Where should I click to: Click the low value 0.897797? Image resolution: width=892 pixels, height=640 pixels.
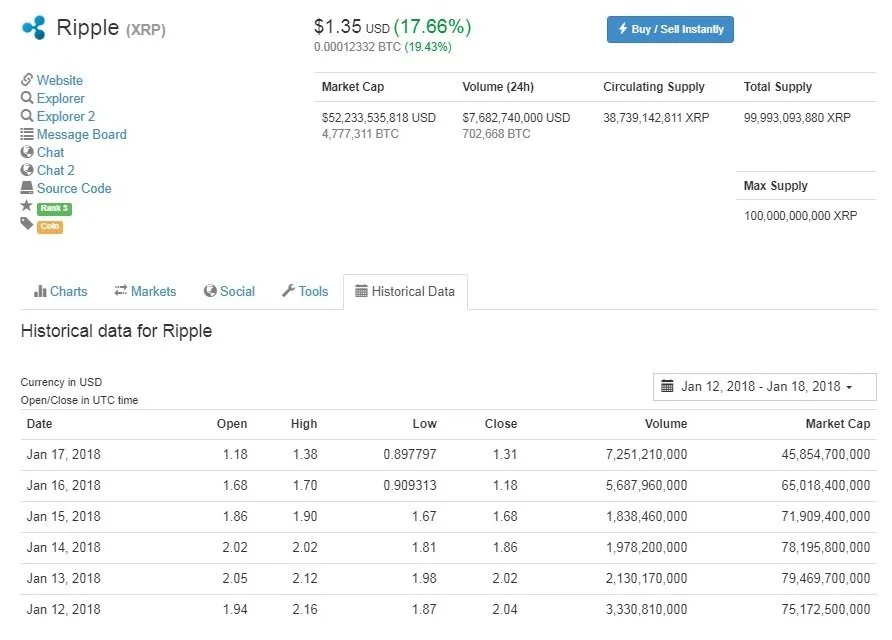click(410, 455)
